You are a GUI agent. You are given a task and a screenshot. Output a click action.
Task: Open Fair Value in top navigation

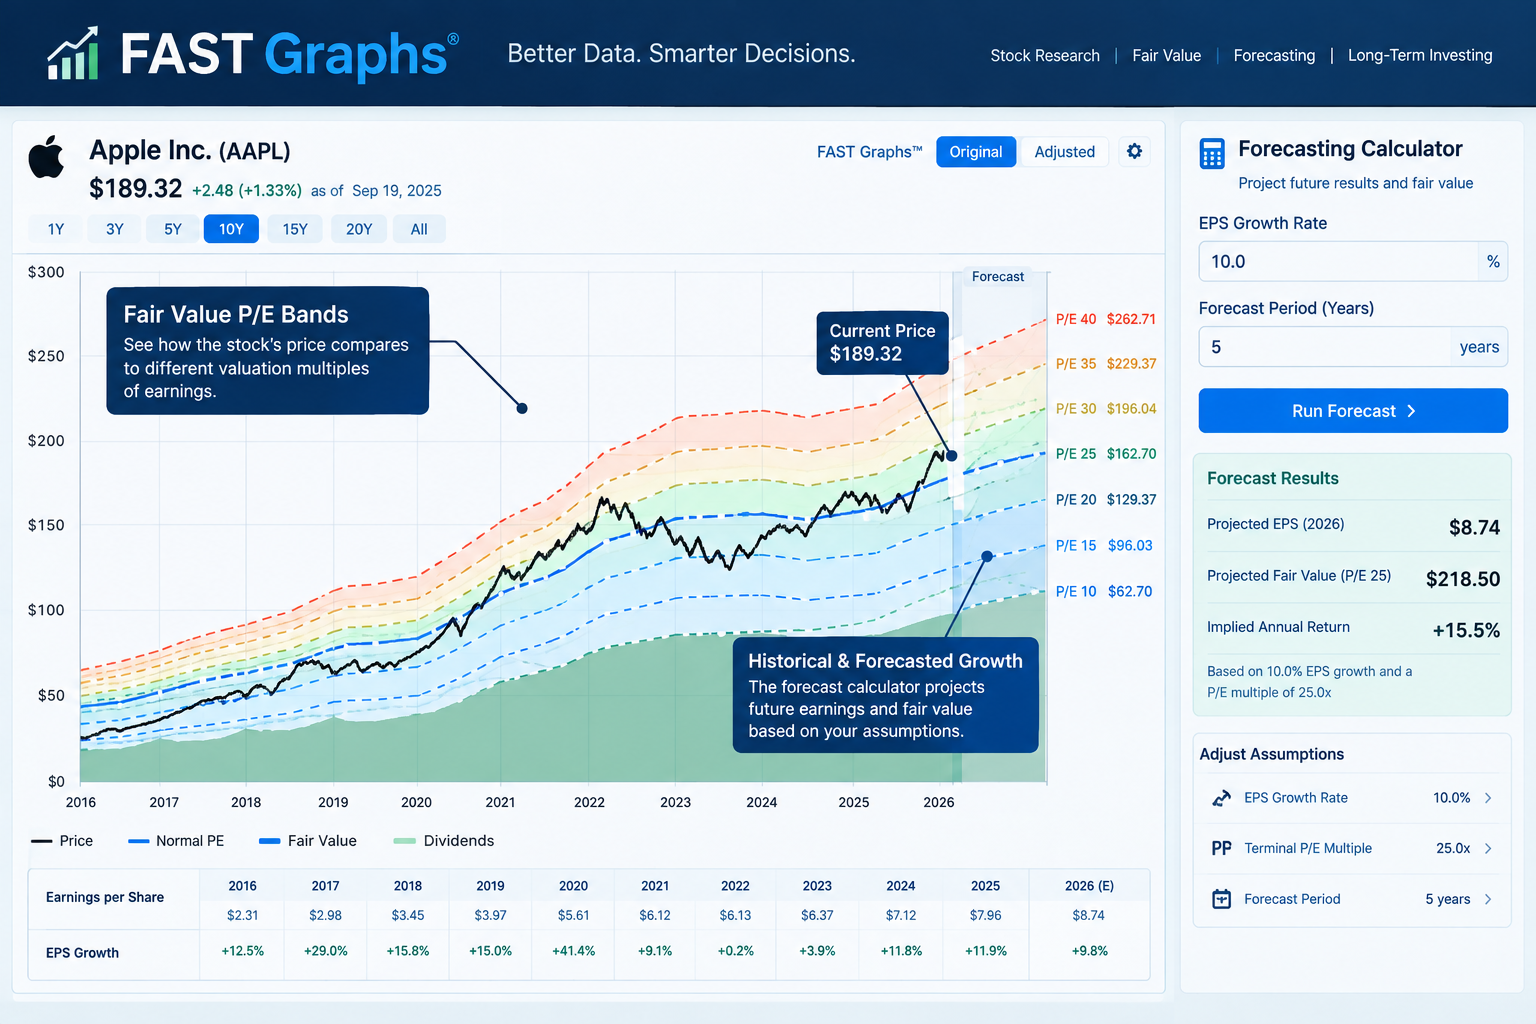1166,55
